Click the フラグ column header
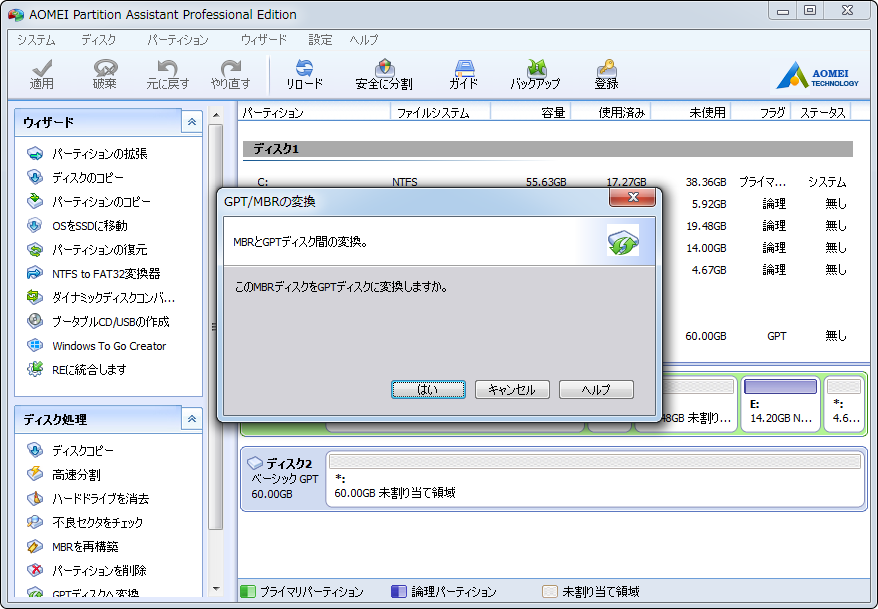878x609 pixels. [761, 113]
